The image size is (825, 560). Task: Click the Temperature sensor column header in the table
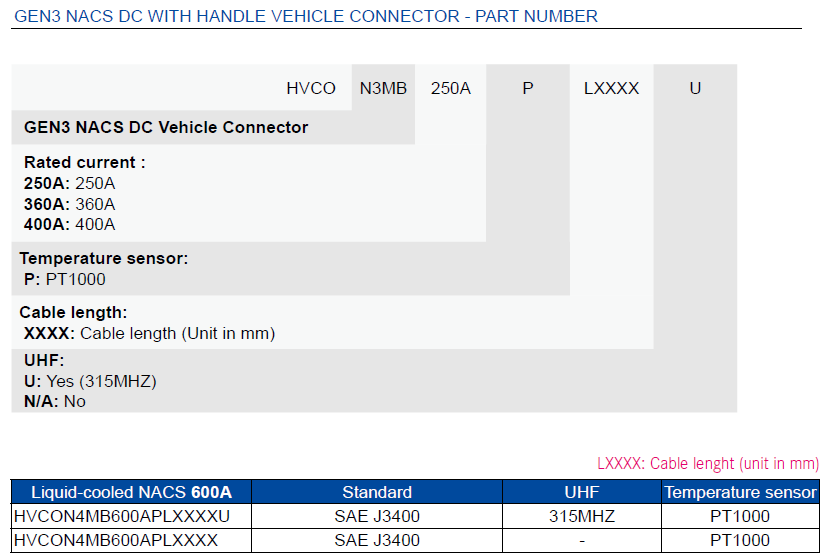pos(740,492)
